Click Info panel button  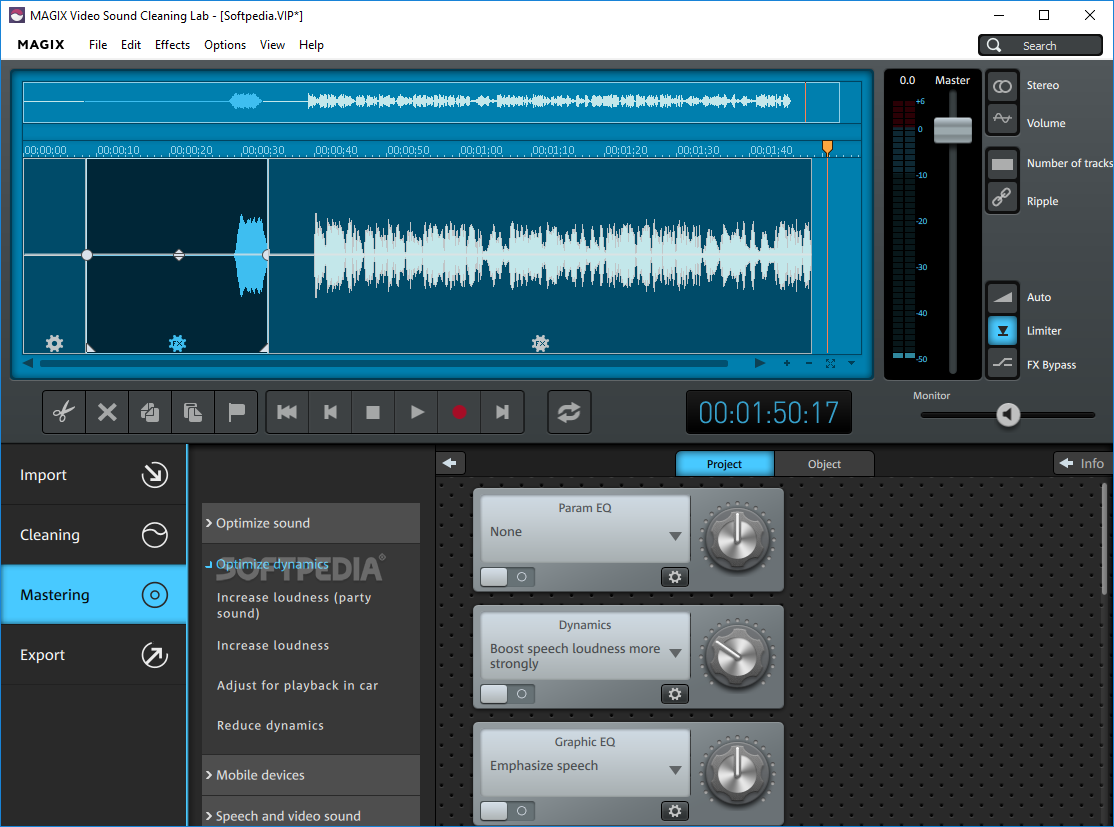1082,463
